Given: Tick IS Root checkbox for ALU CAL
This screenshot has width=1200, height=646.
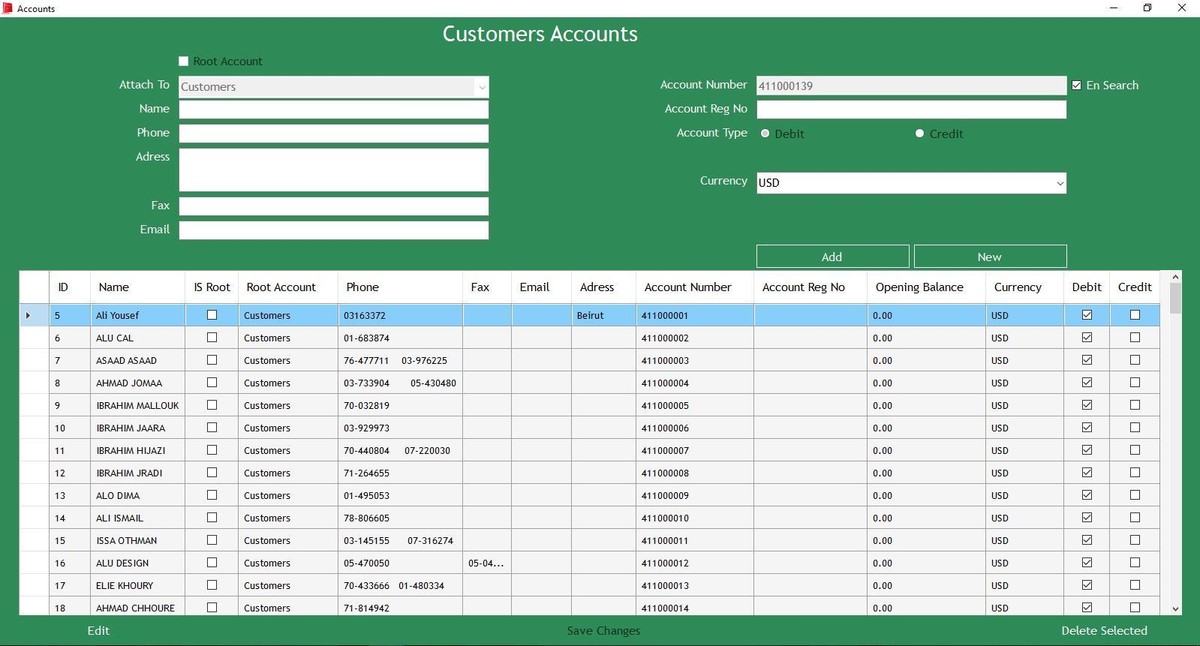Looking at the screenshot, I should [x=211, y=338].
